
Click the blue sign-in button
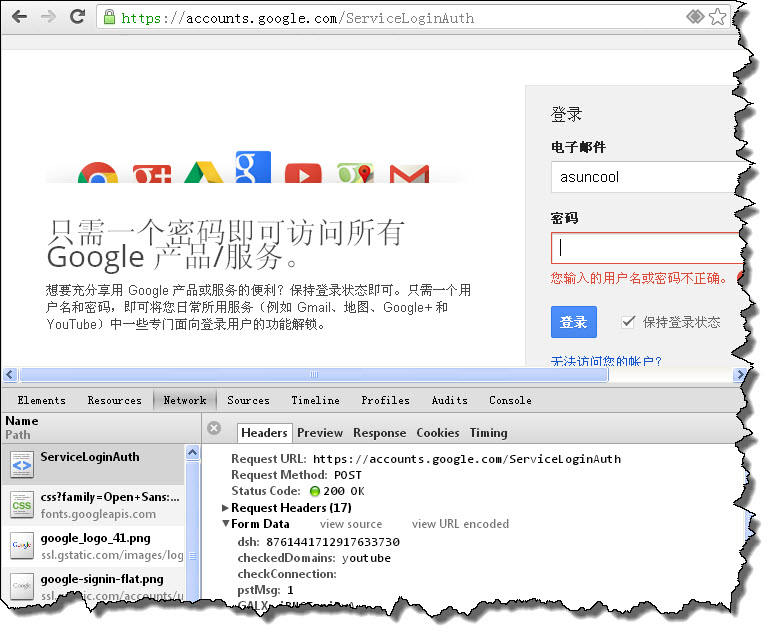pos(574,322)
